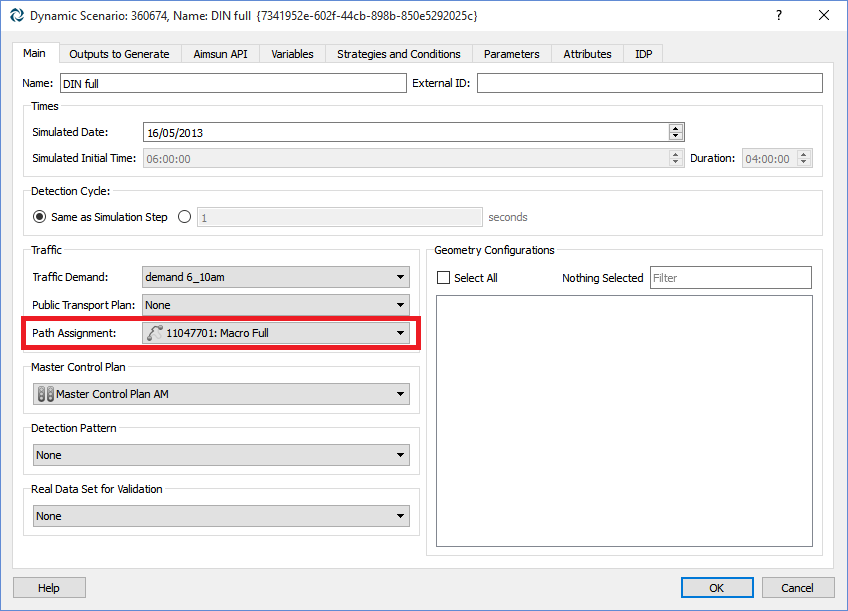The height and width of the screenshot is (611, 848).
Task: Select Same as Simulation Step radio button
Action: (x=39, y=217)
